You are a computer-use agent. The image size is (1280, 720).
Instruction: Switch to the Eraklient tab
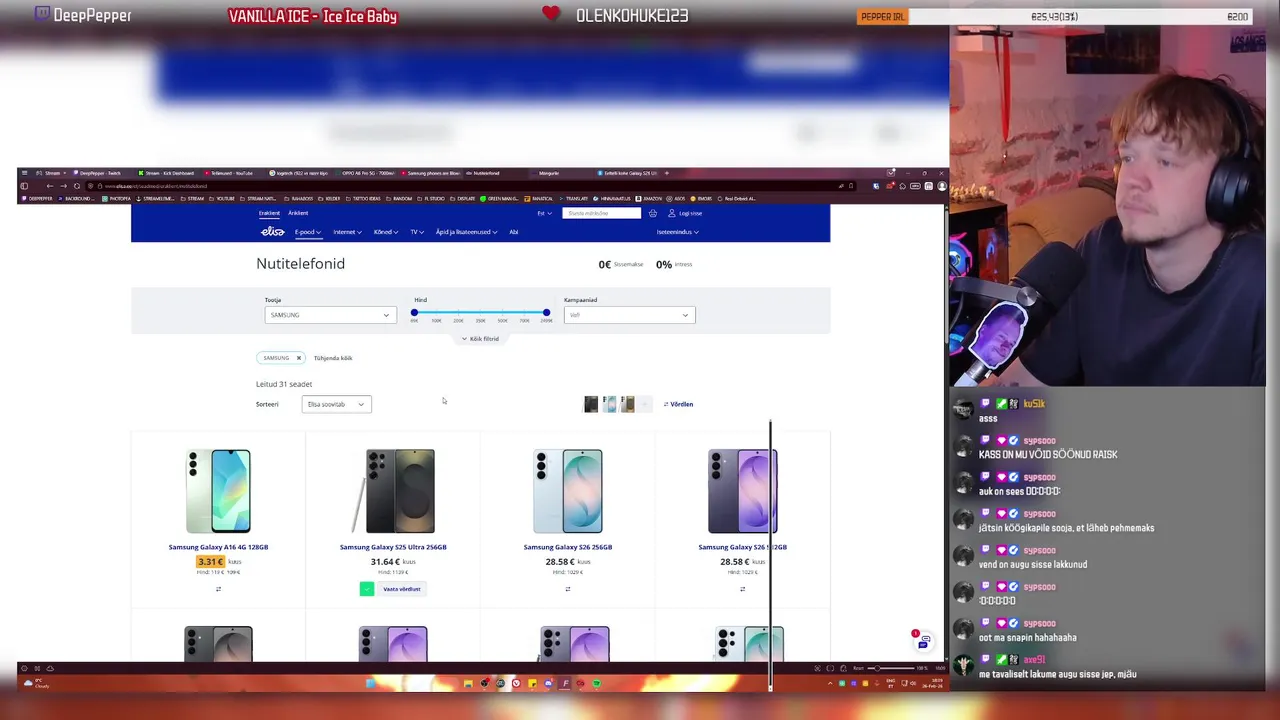[x=270, y=213]
